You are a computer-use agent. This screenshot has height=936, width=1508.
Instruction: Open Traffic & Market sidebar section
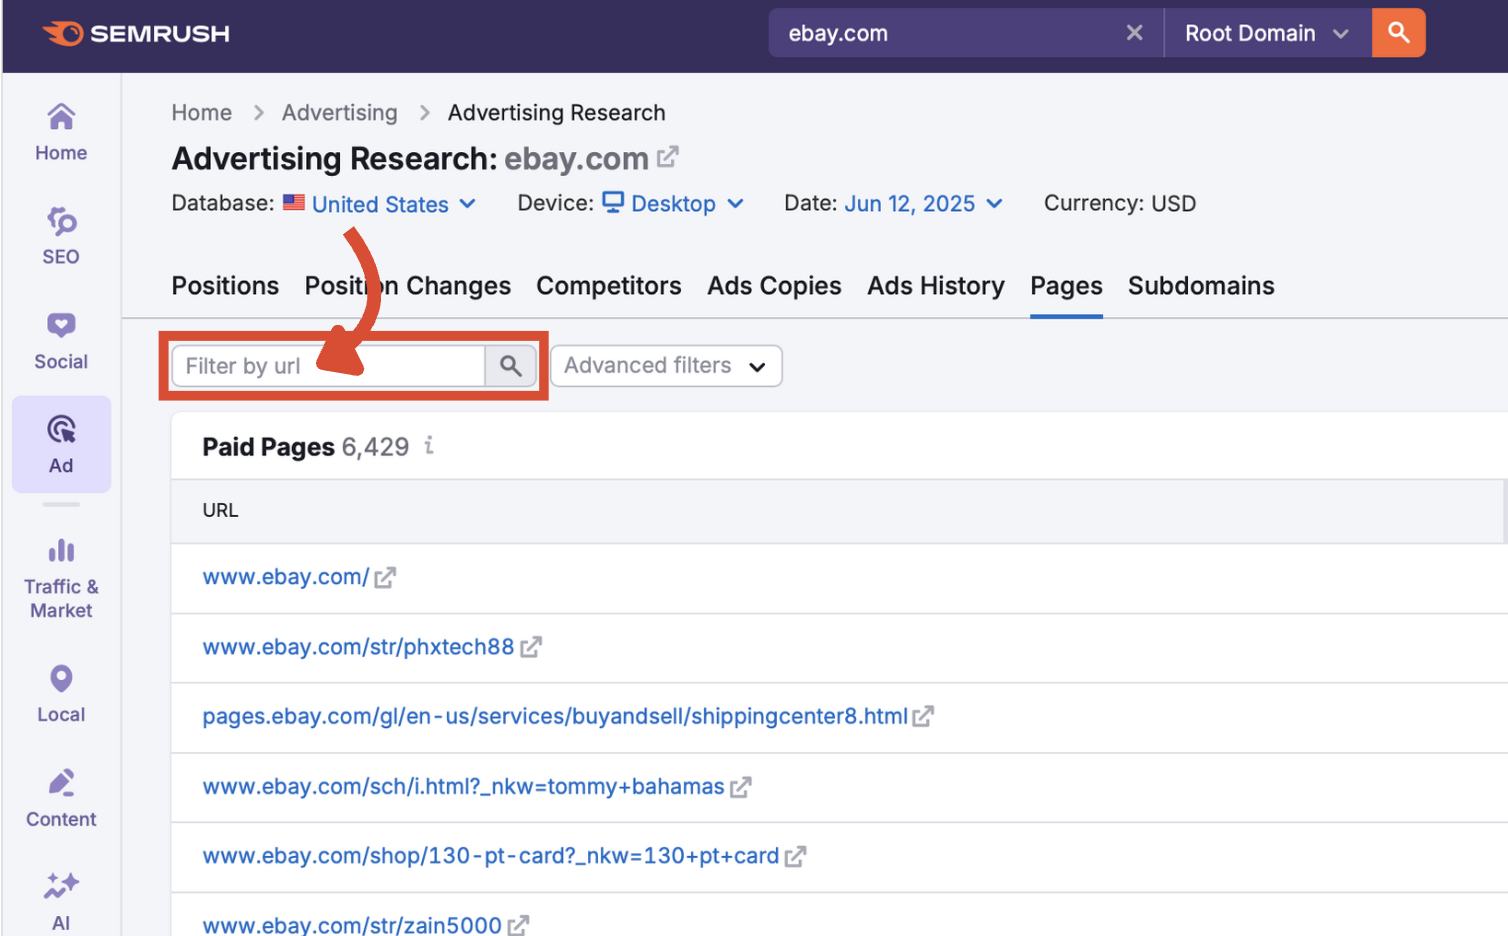(x=61, y=579)
